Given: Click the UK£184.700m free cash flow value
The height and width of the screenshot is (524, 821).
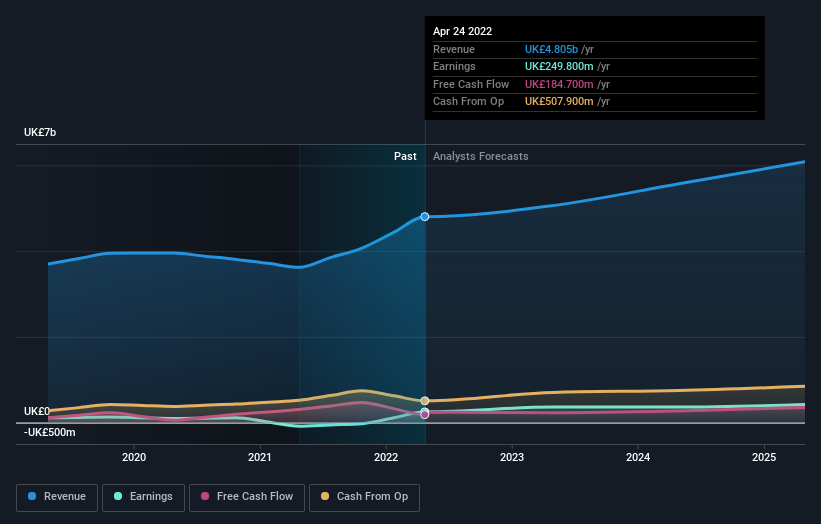Looking at the screenshot, I should 559,84.
